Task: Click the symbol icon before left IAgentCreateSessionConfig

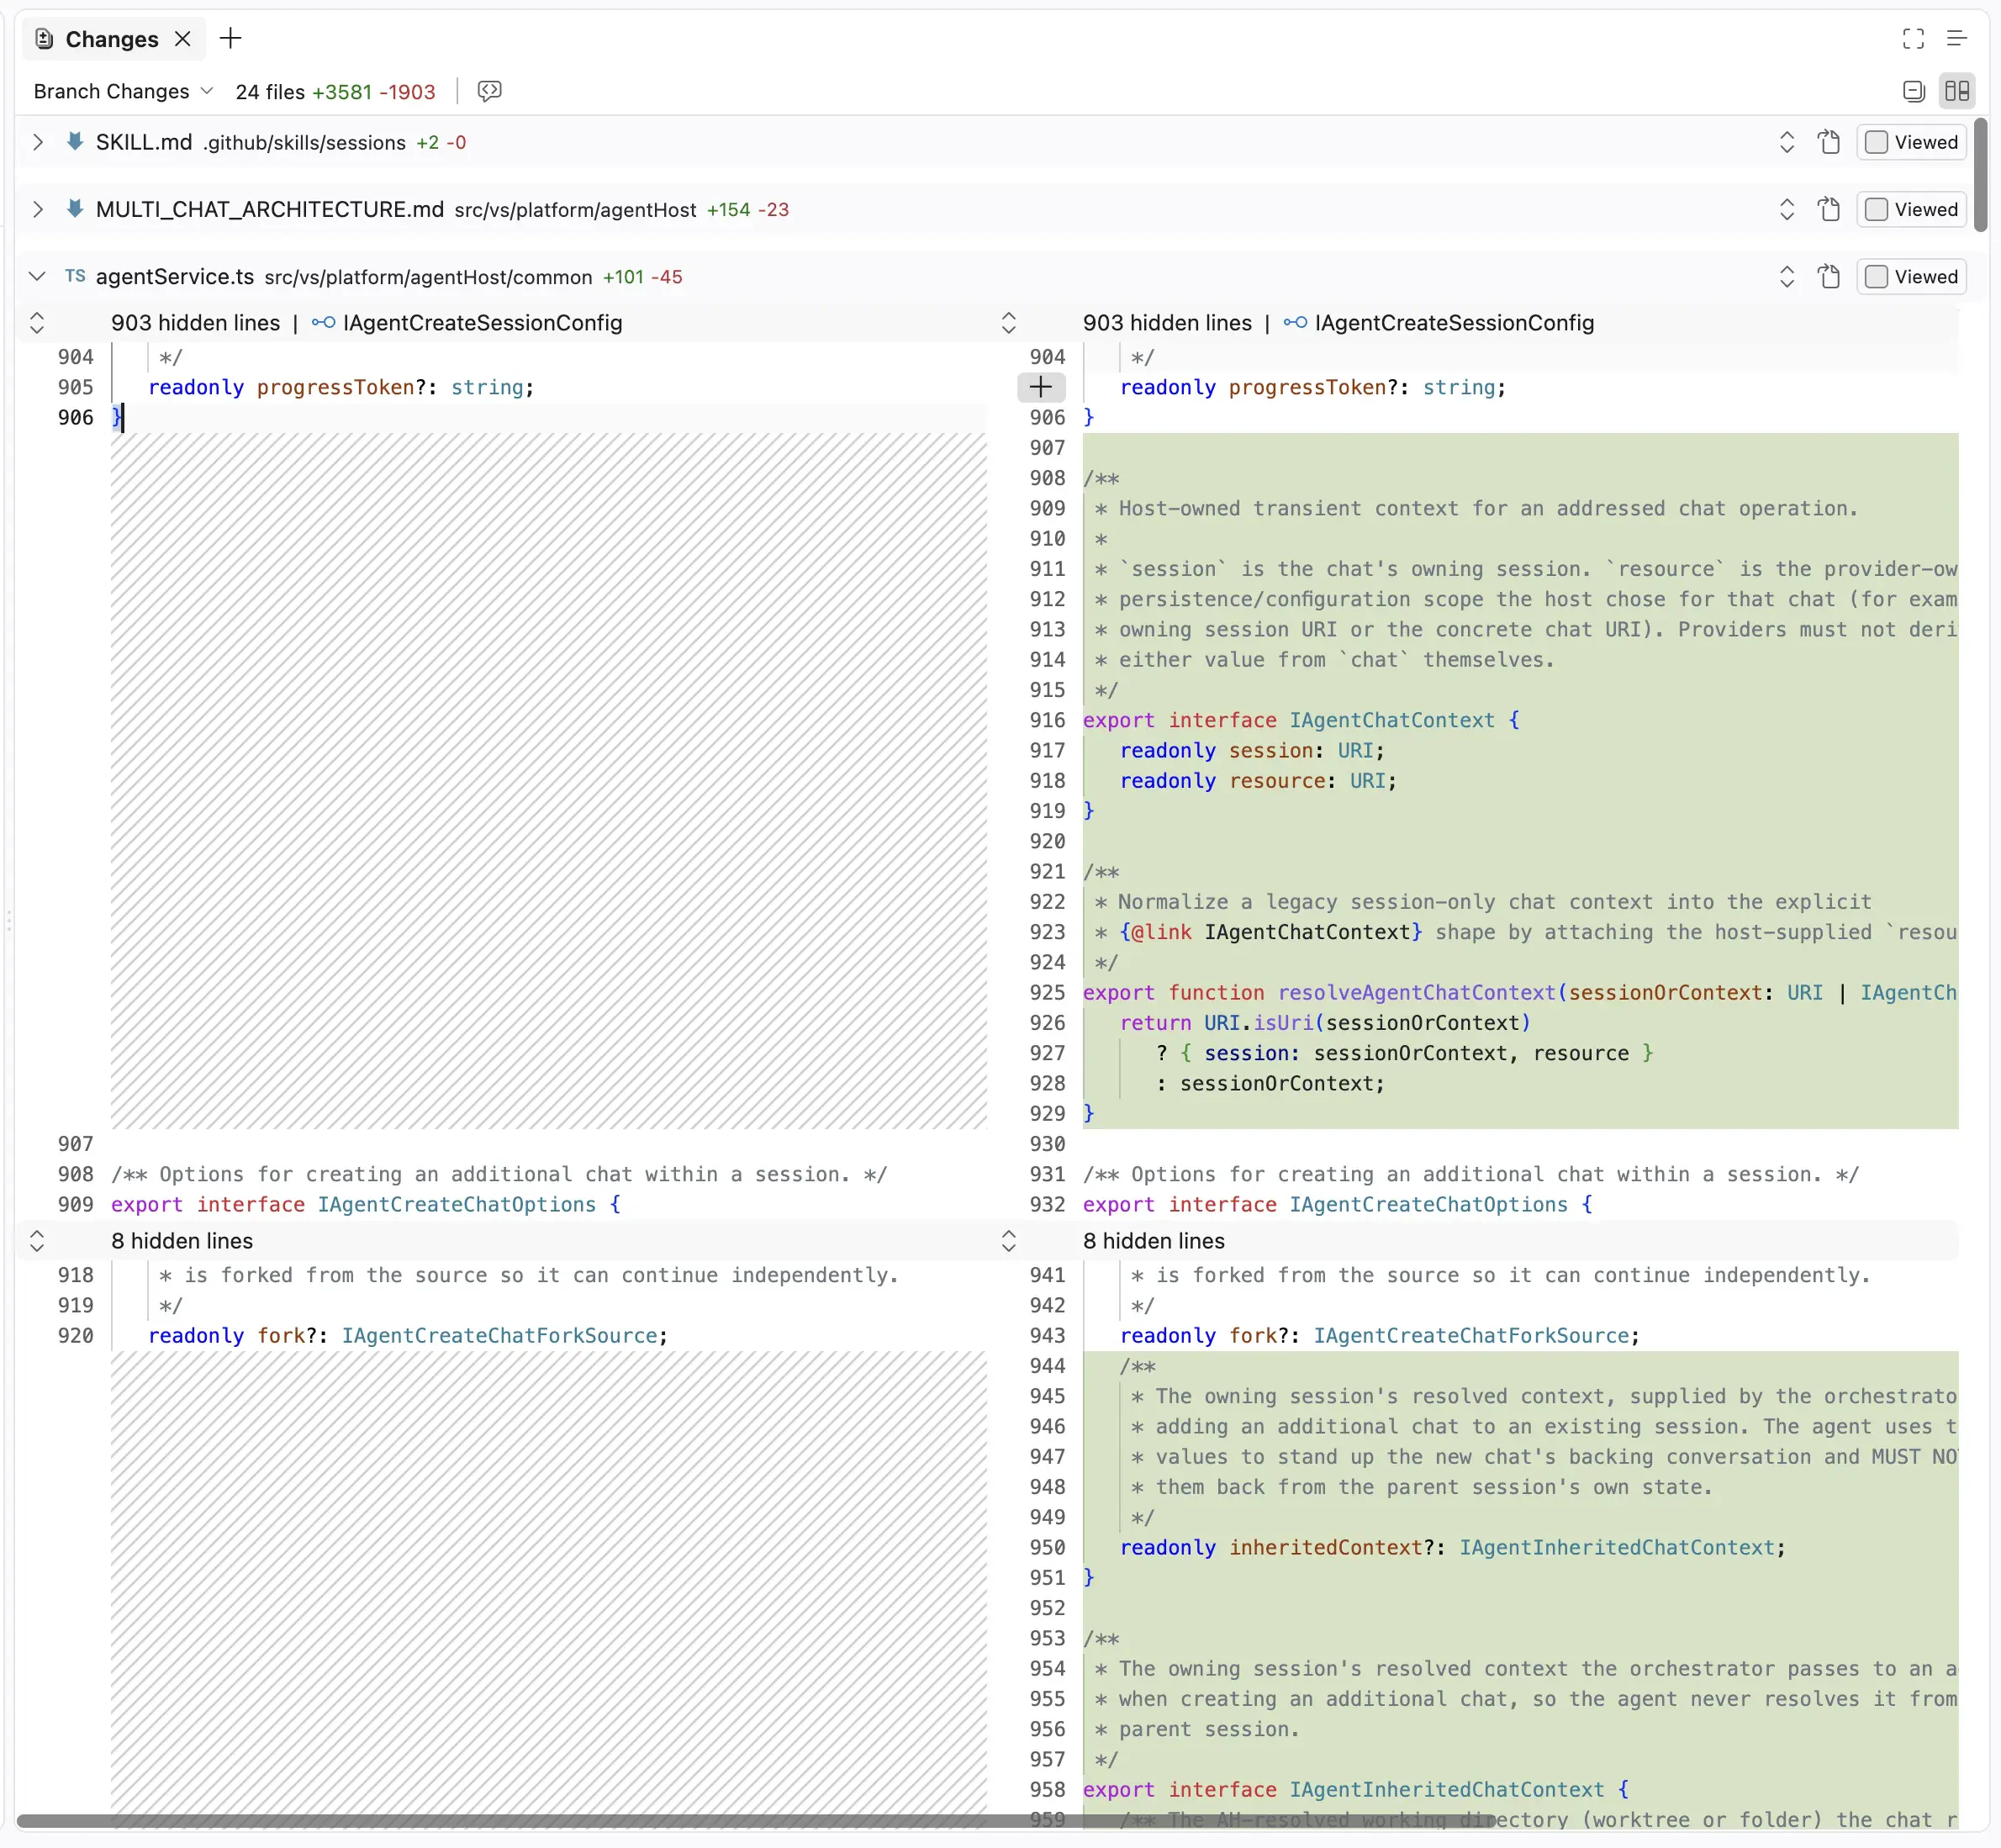Action: [323, 322]
